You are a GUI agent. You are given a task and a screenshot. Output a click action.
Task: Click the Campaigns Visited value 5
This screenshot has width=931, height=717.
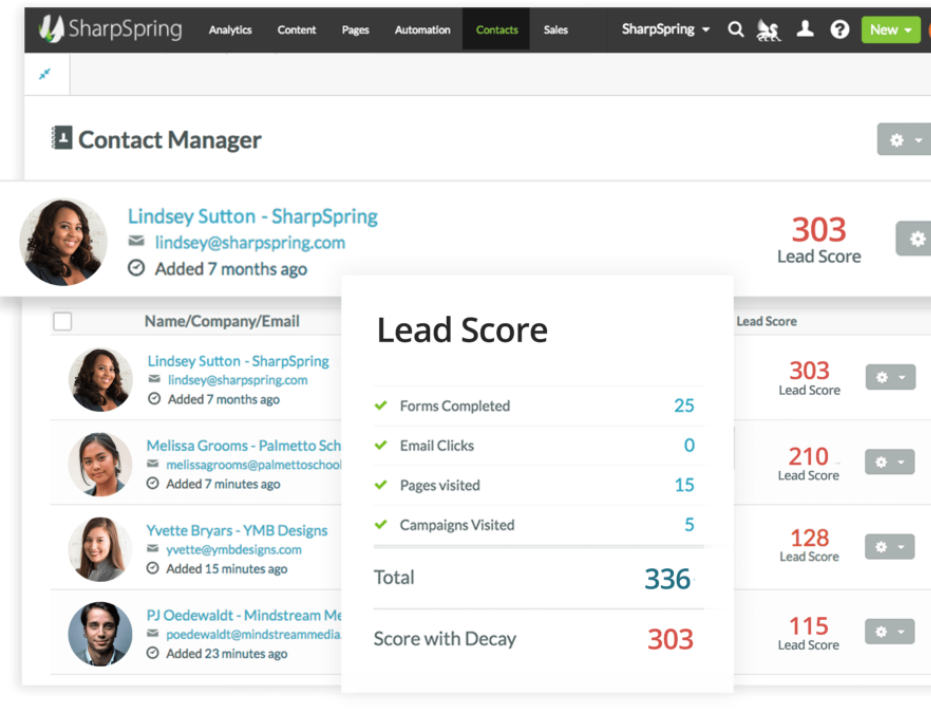(x=689, y=525)
